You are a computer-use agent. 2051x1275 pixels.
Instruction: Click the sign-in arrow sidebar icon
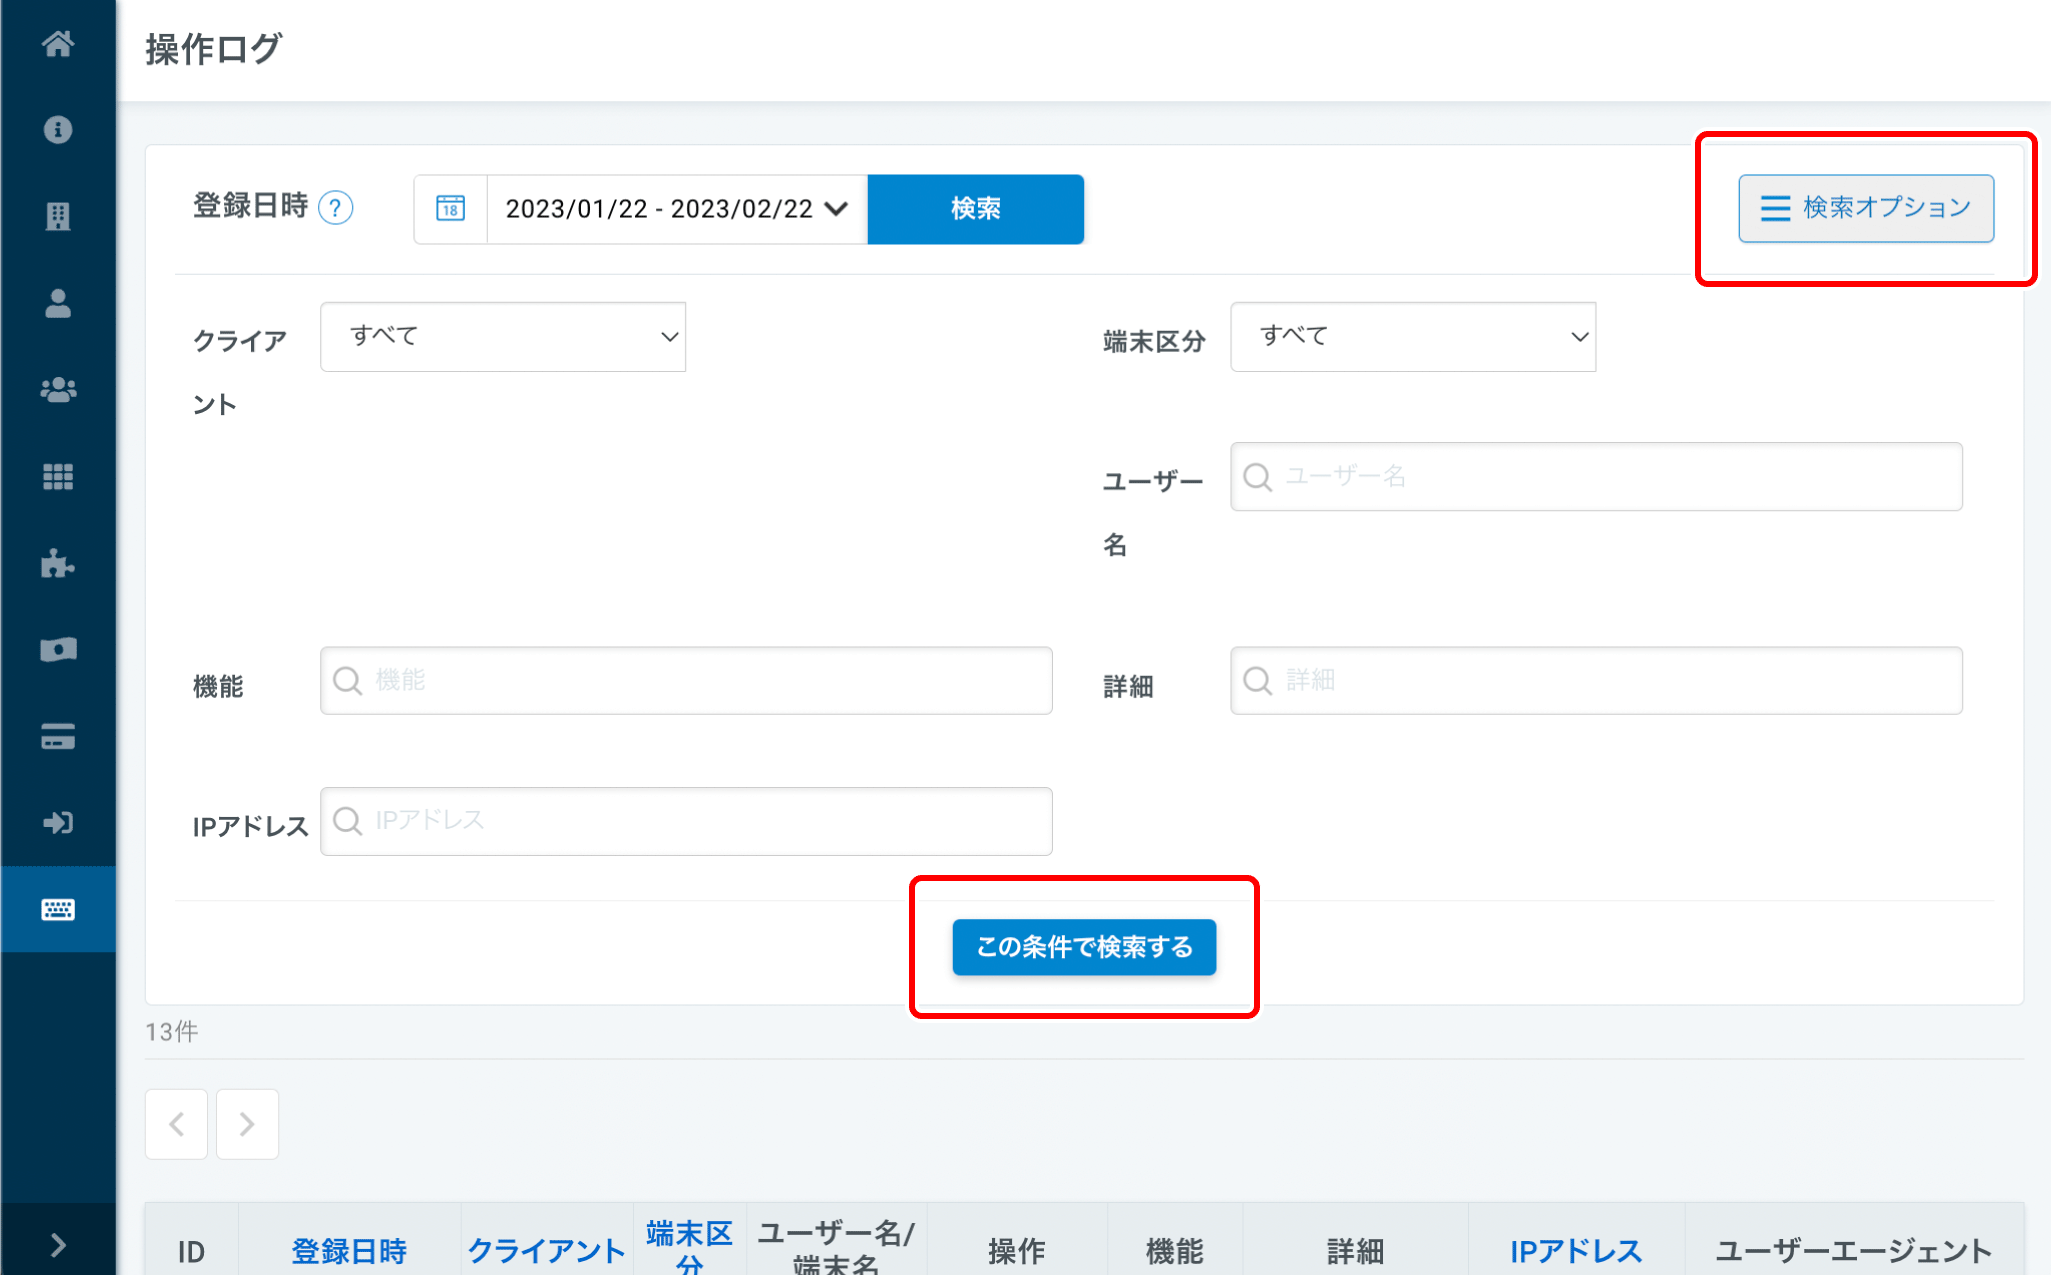pyautogui.click(x=58, y=823)
